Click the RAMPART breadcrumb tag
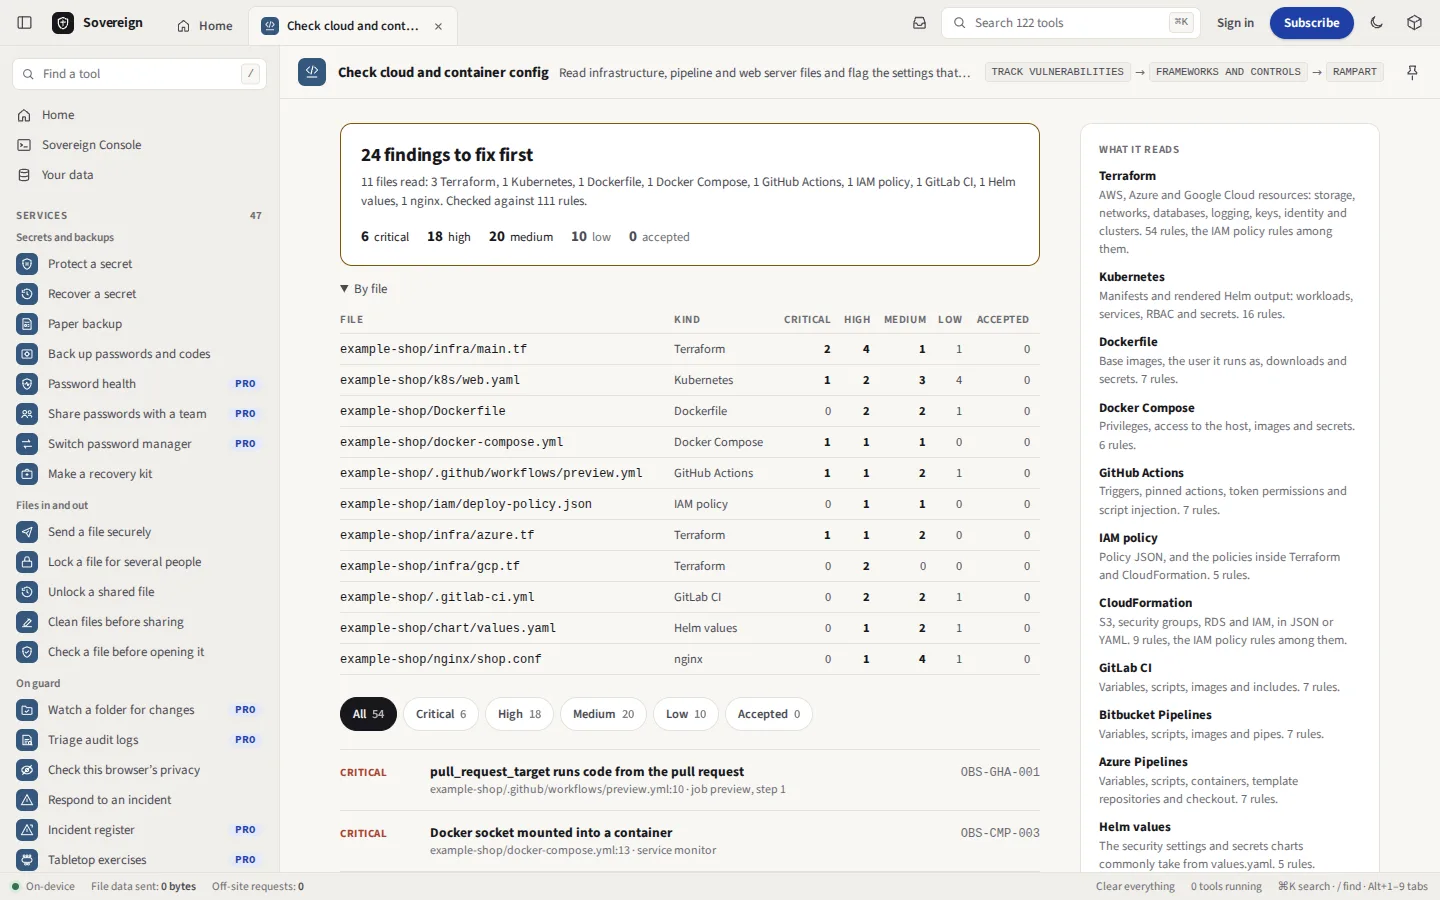This screenshot has height=900, width=1440. (x=1355, y=72)
